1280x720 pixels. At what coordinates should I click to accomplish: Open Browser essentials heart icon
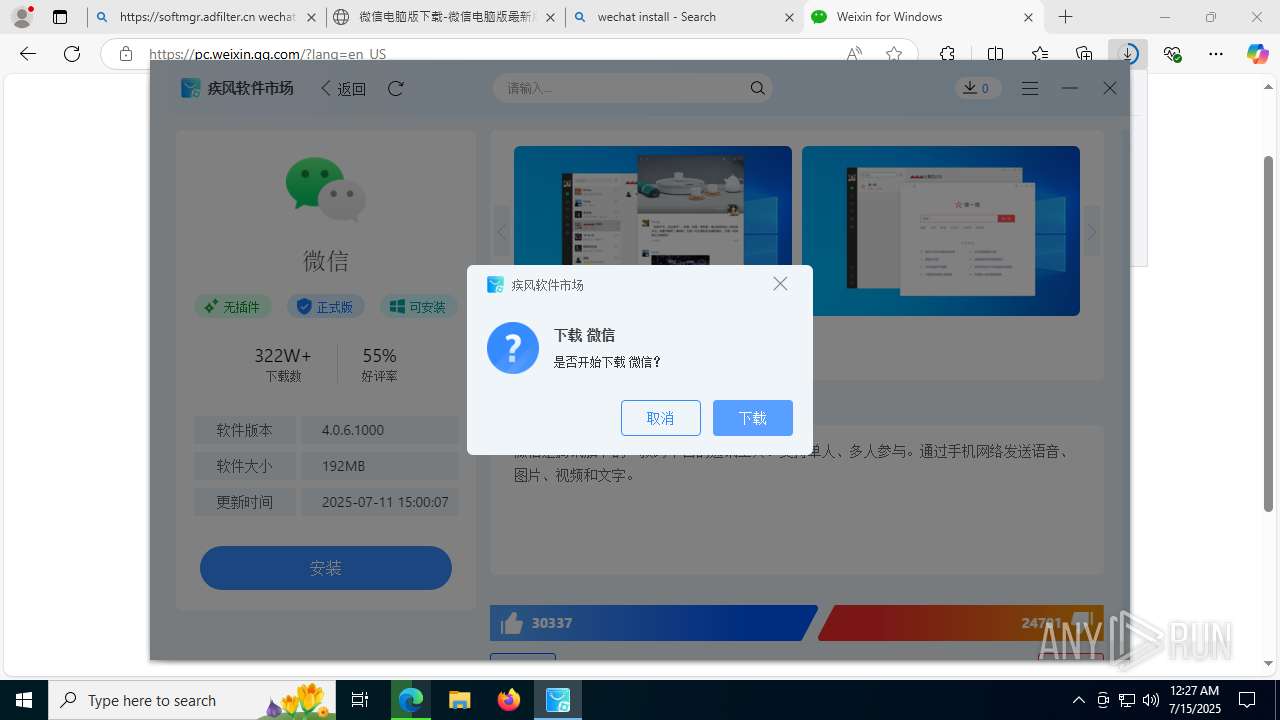[x=1172, y=54]
